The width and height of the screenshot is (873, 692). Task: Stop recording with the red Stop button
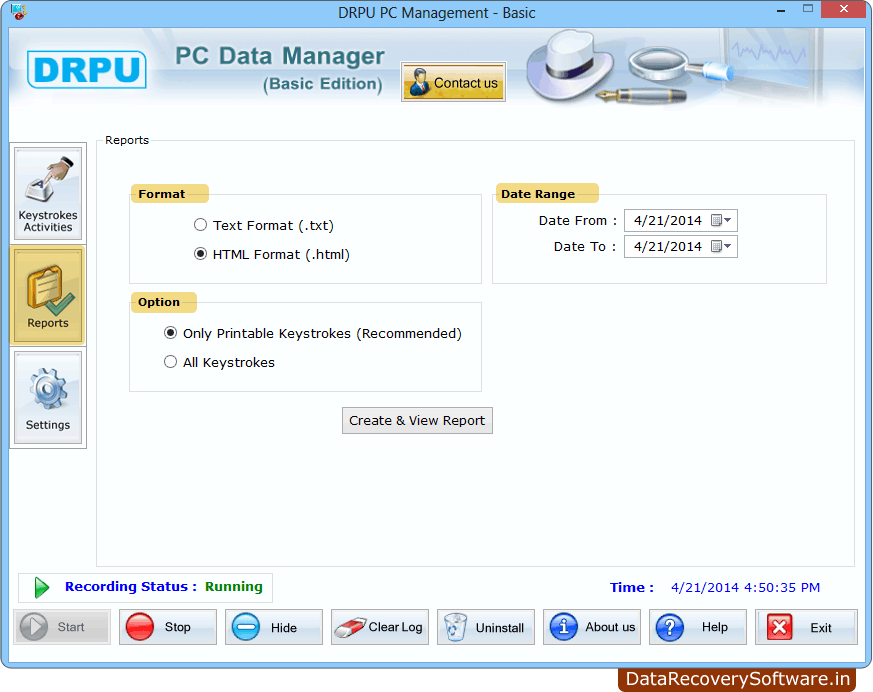point(168,627)
